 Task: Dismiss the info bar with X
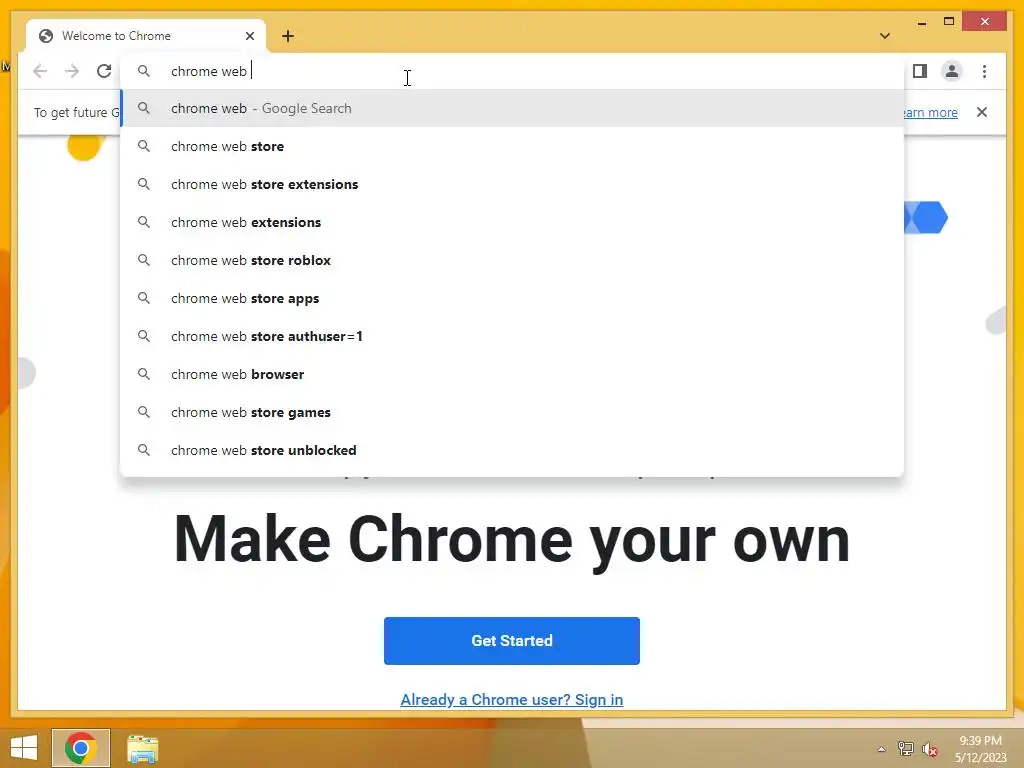point(982,112)
